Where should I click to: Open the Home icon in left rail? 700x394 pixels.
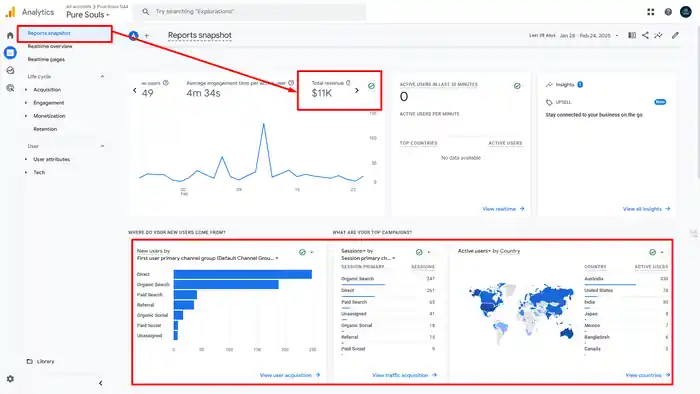coord(10,35)
